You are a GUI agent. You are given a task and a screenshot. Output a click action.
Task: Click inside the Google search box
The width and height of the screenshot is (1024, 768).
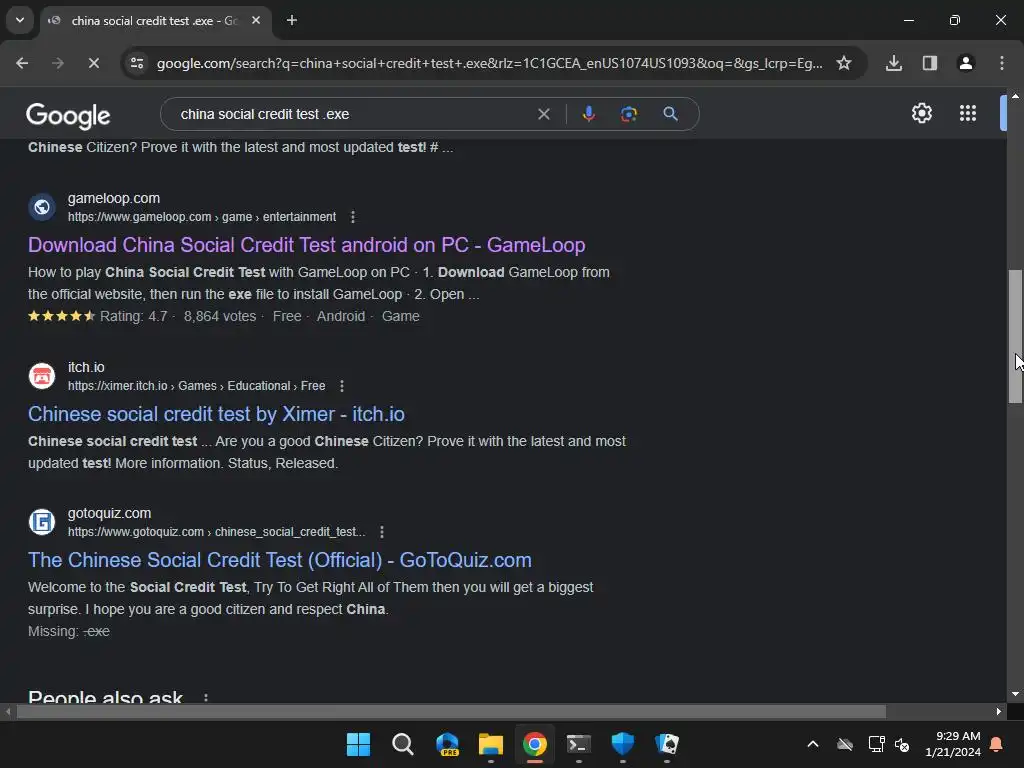click(353, 114)
